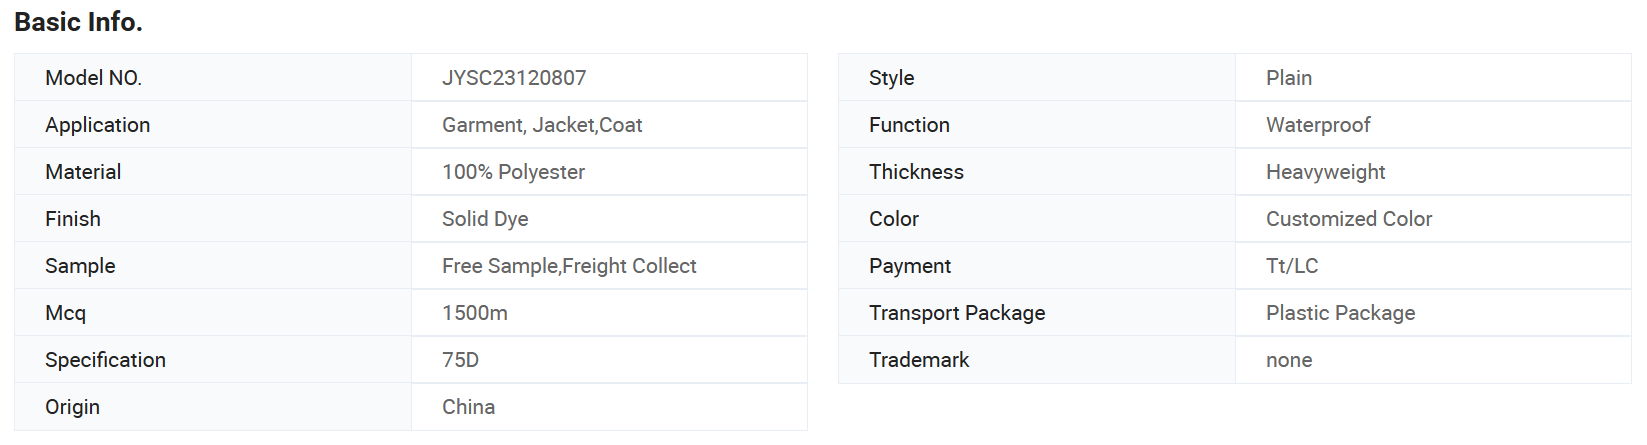Image resolution: width=1647 pixels, height=445 pixels.
Task: Click the Heavyweight thickness value
Action: pyautogui.click(x=1325, y=172)
